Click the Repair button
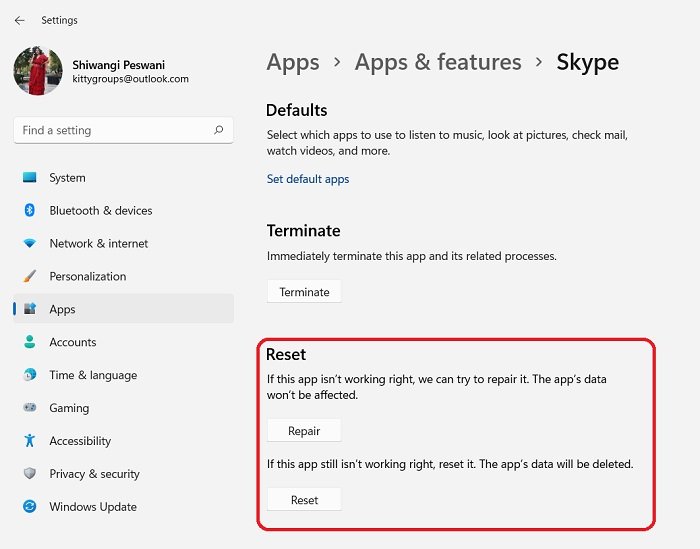The width and height of the screenshot is (700, 549). (x=304, y=431)
